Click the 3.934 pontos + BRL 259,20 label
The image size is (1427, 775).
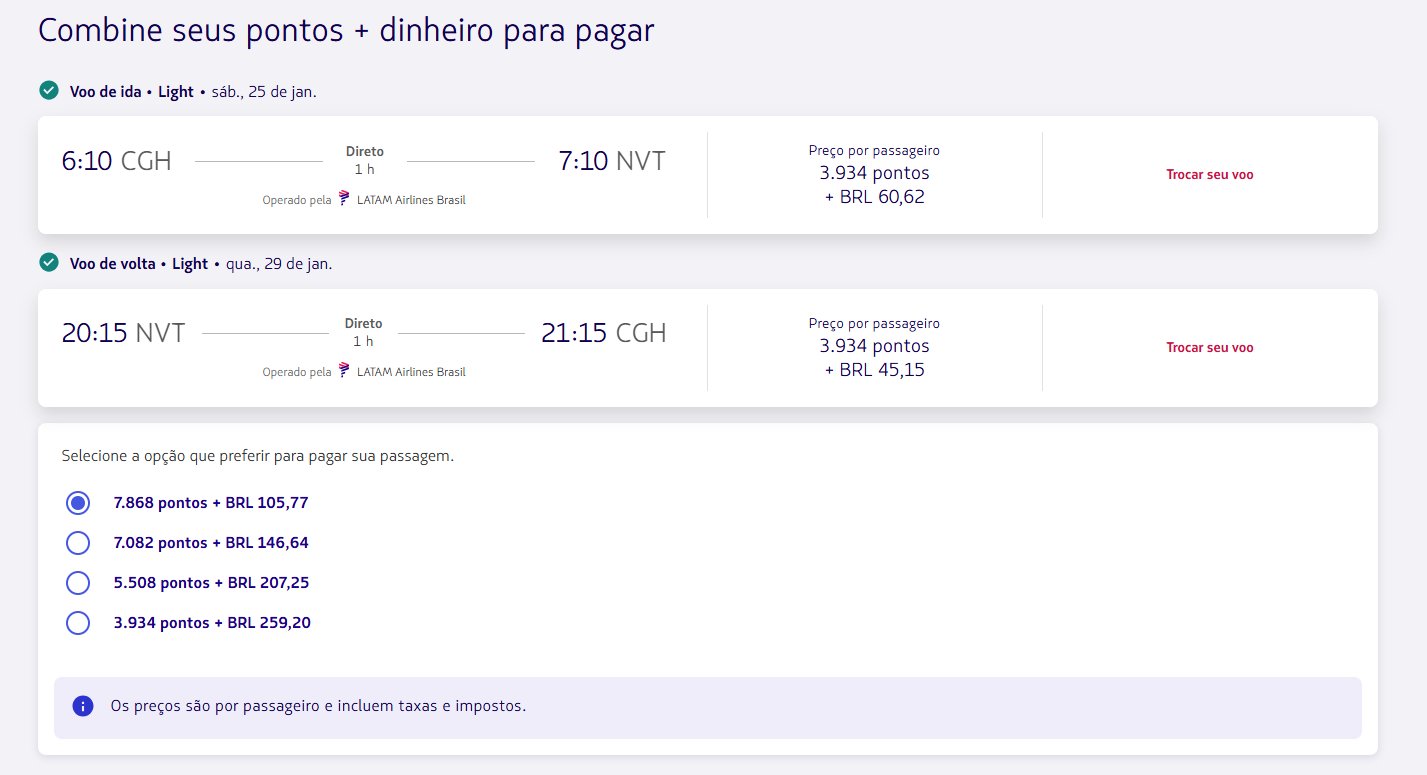(212, 623)
